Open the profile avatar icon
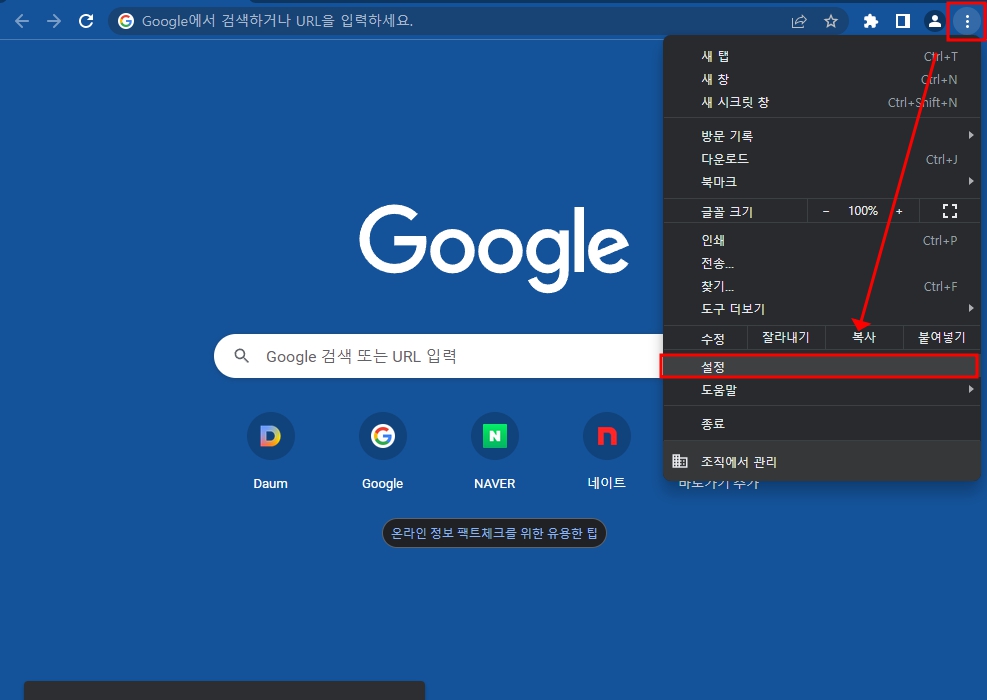Viewport: 987px width, 700px height. (x=935, y=21)
